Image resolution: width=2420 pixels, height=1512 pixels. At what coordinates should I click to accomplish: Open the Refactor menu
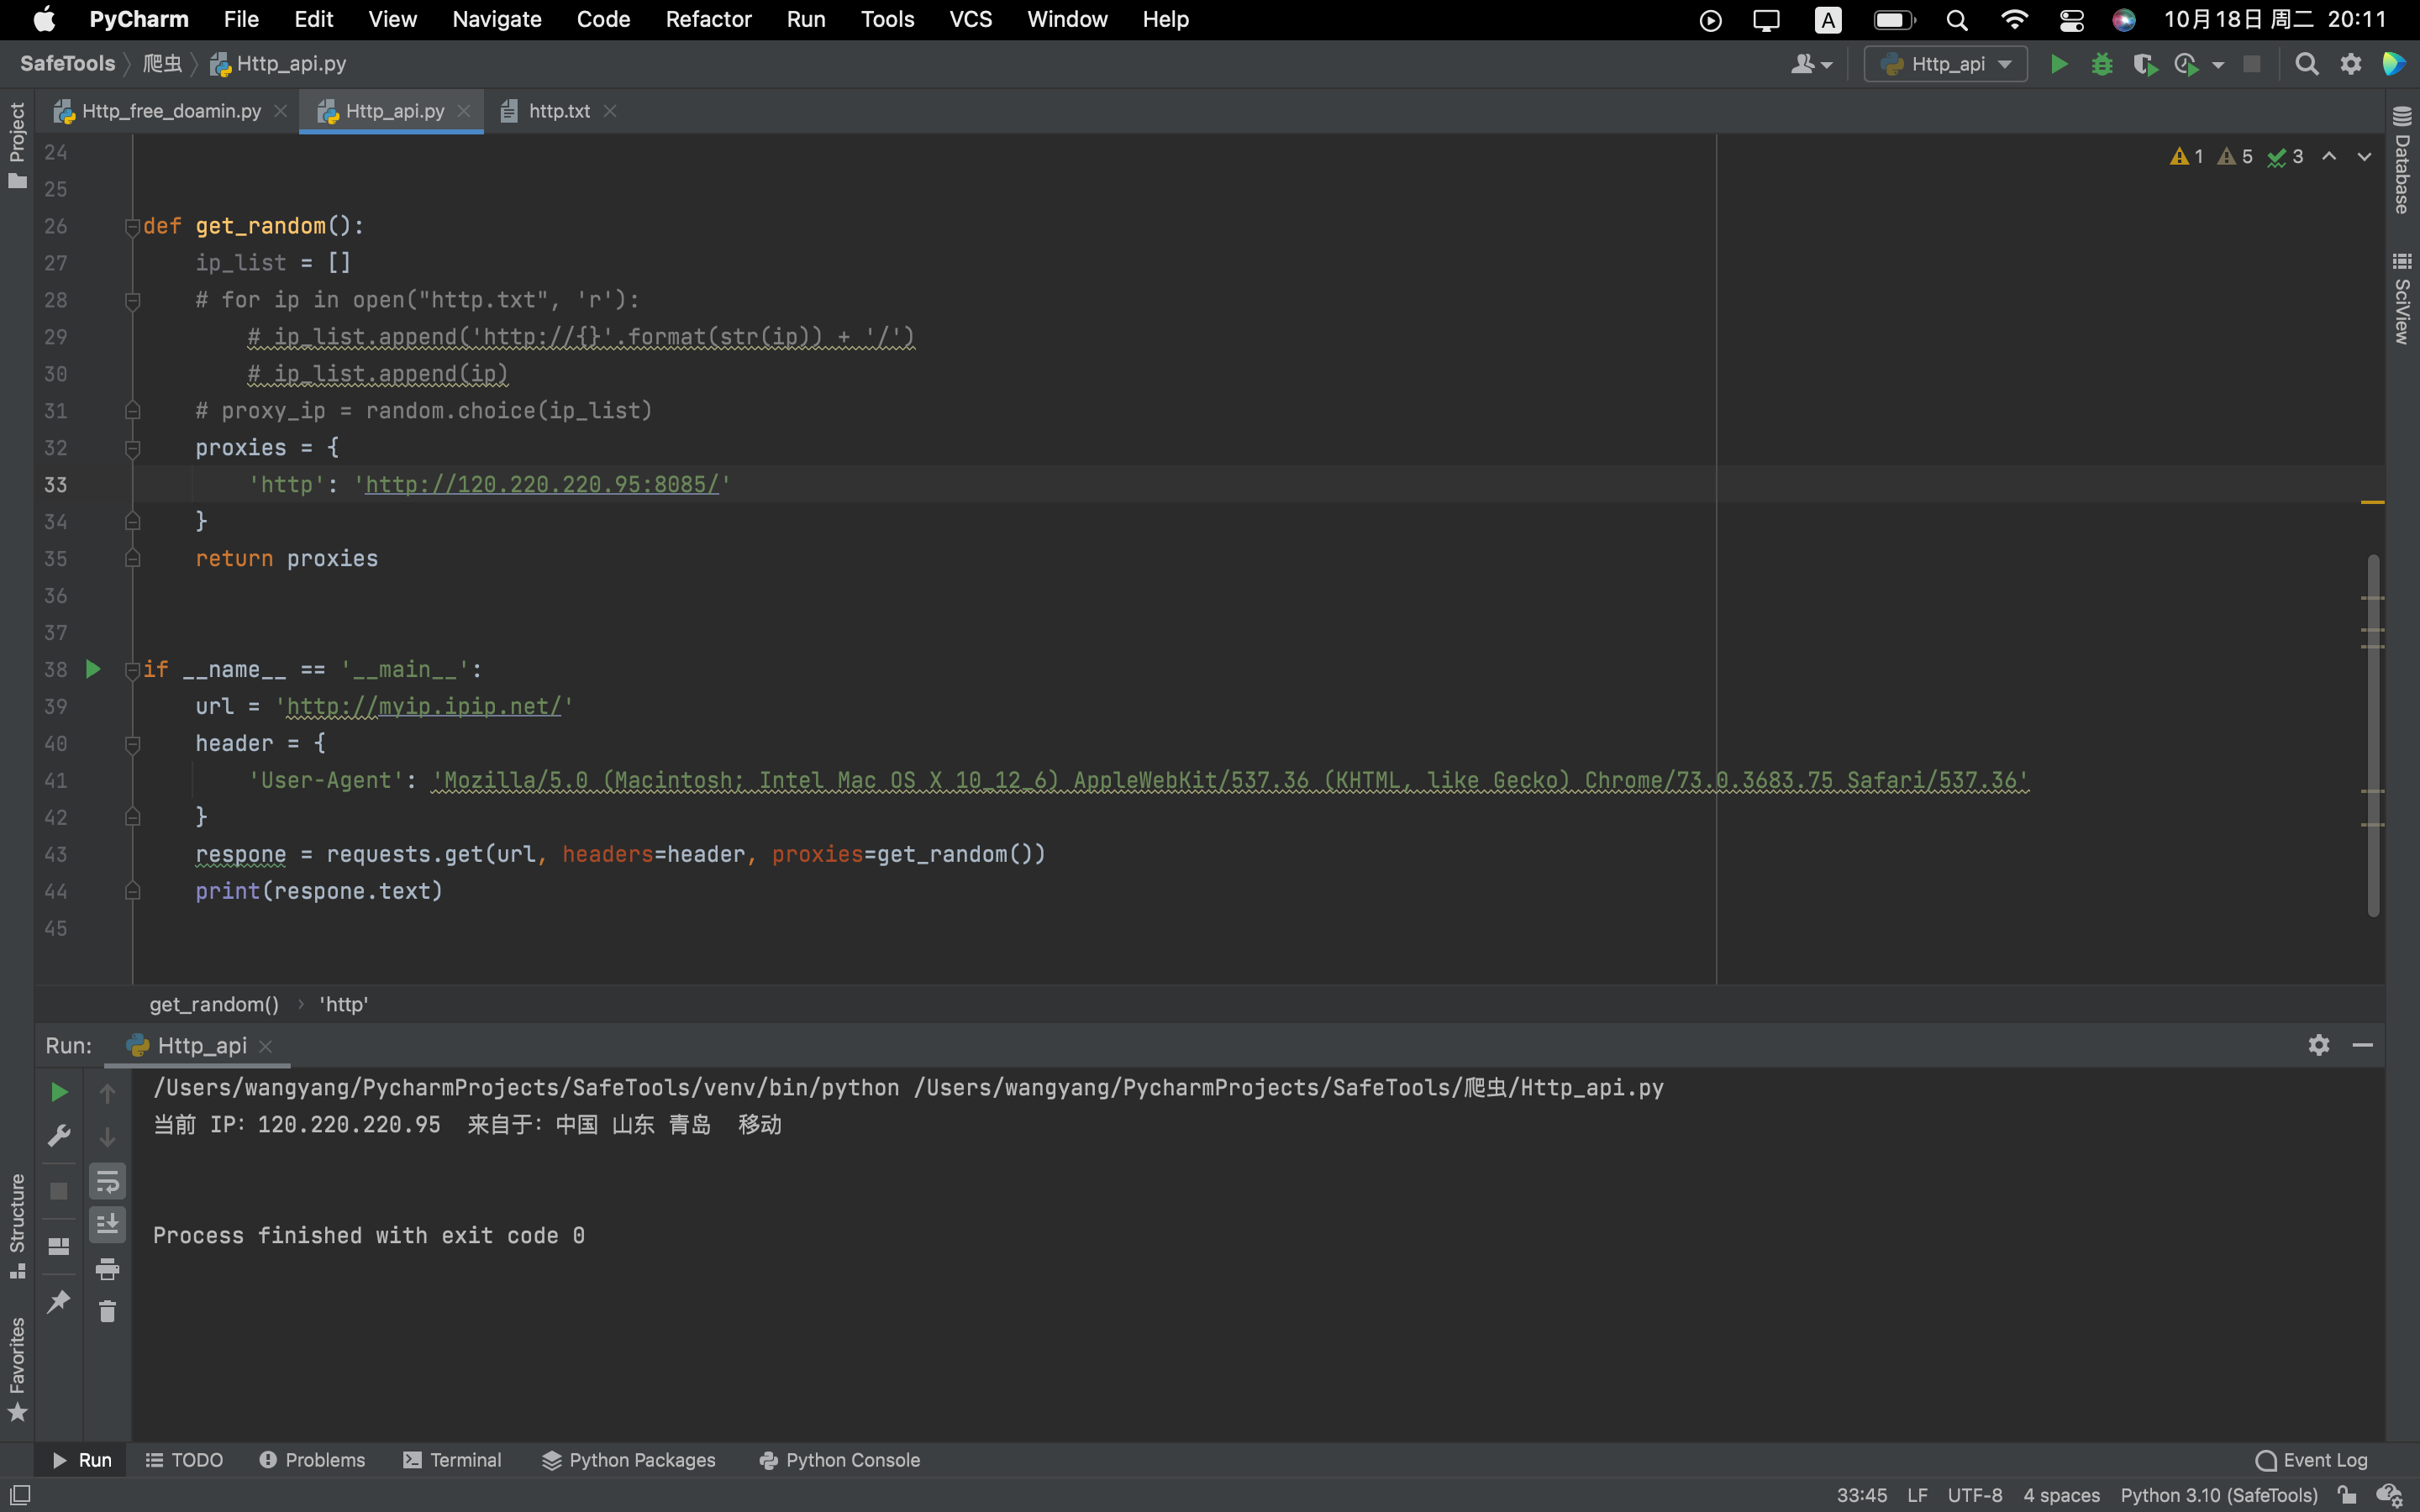[708, 19]
